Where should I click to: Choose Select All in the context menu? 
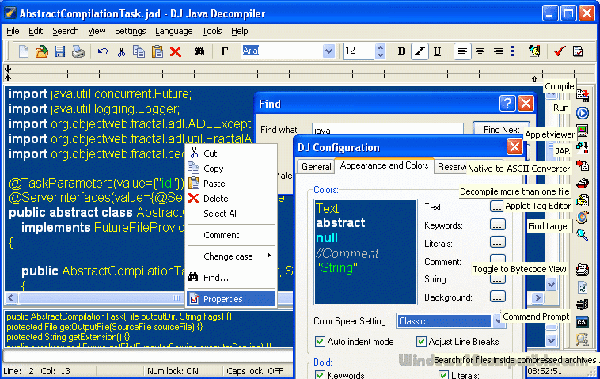pyautogui.click(x=231, y=213)
